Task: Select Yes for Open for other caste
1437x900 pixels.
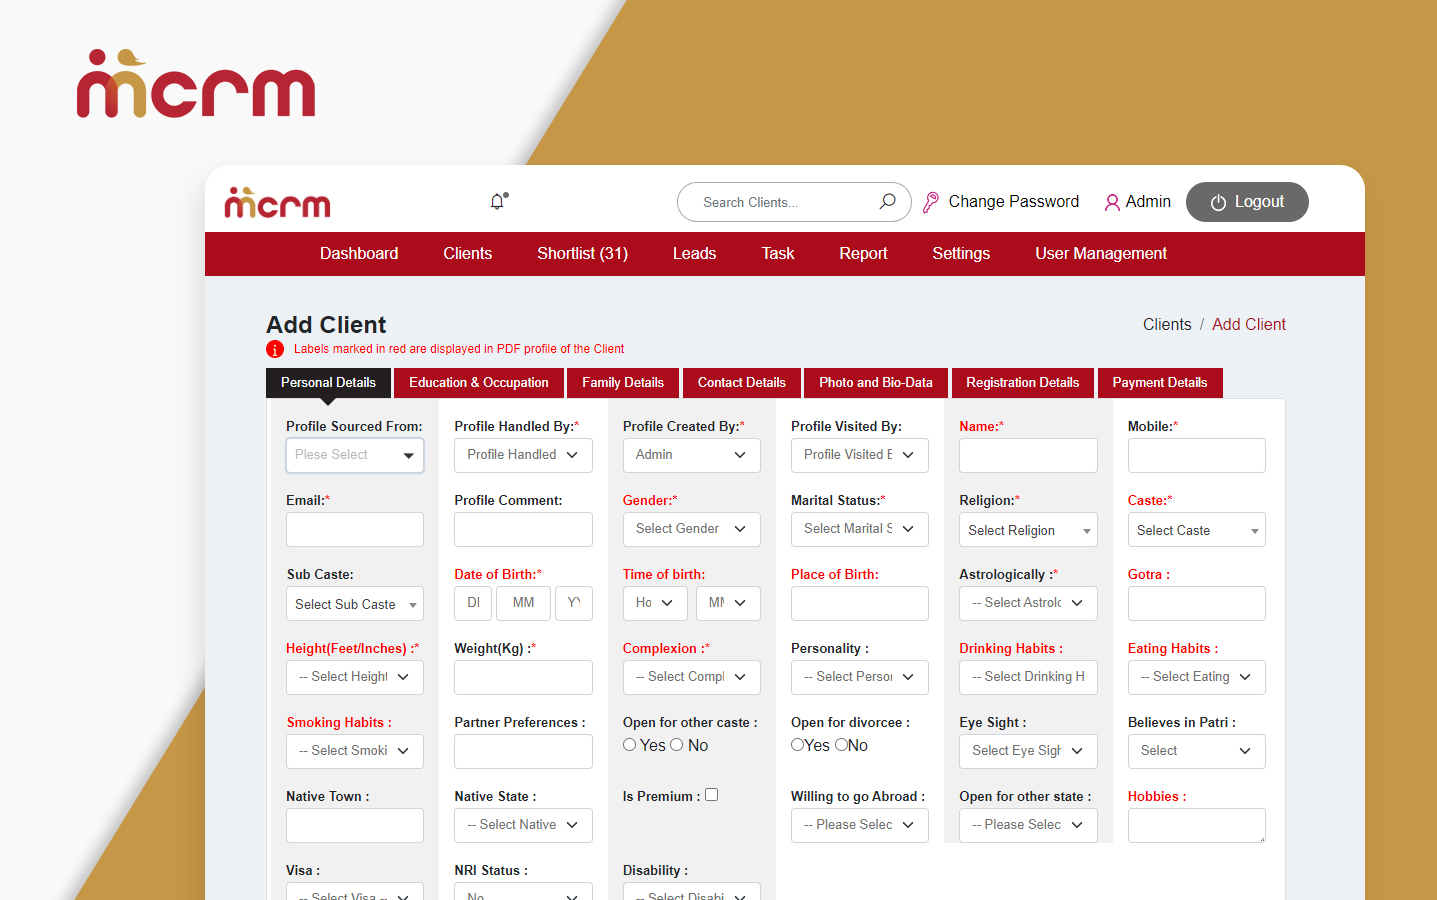Action: (x=629, y=744)
